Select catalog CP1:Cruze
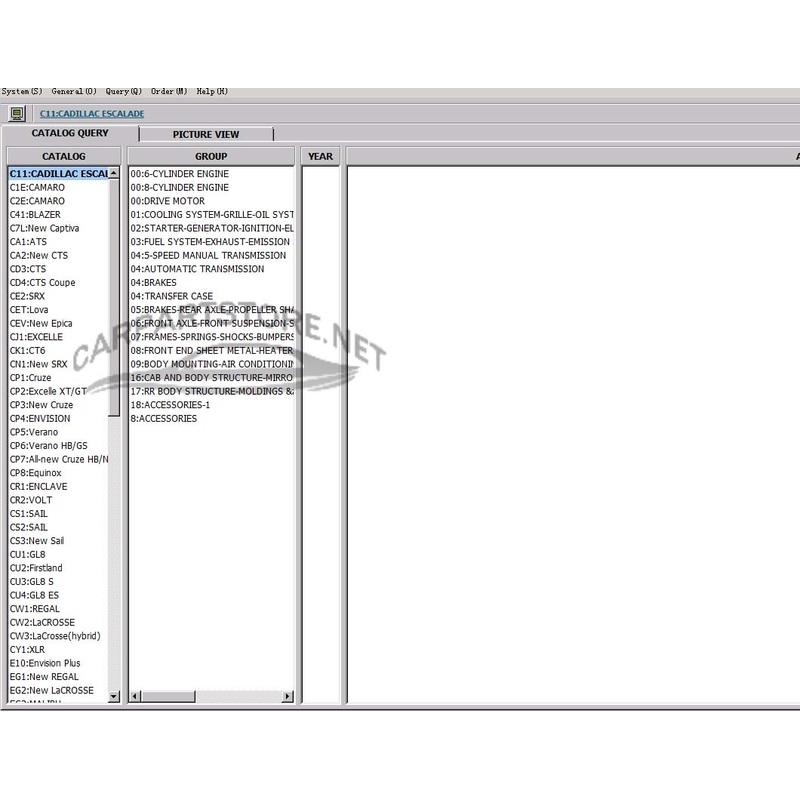 tap(31, 378)
